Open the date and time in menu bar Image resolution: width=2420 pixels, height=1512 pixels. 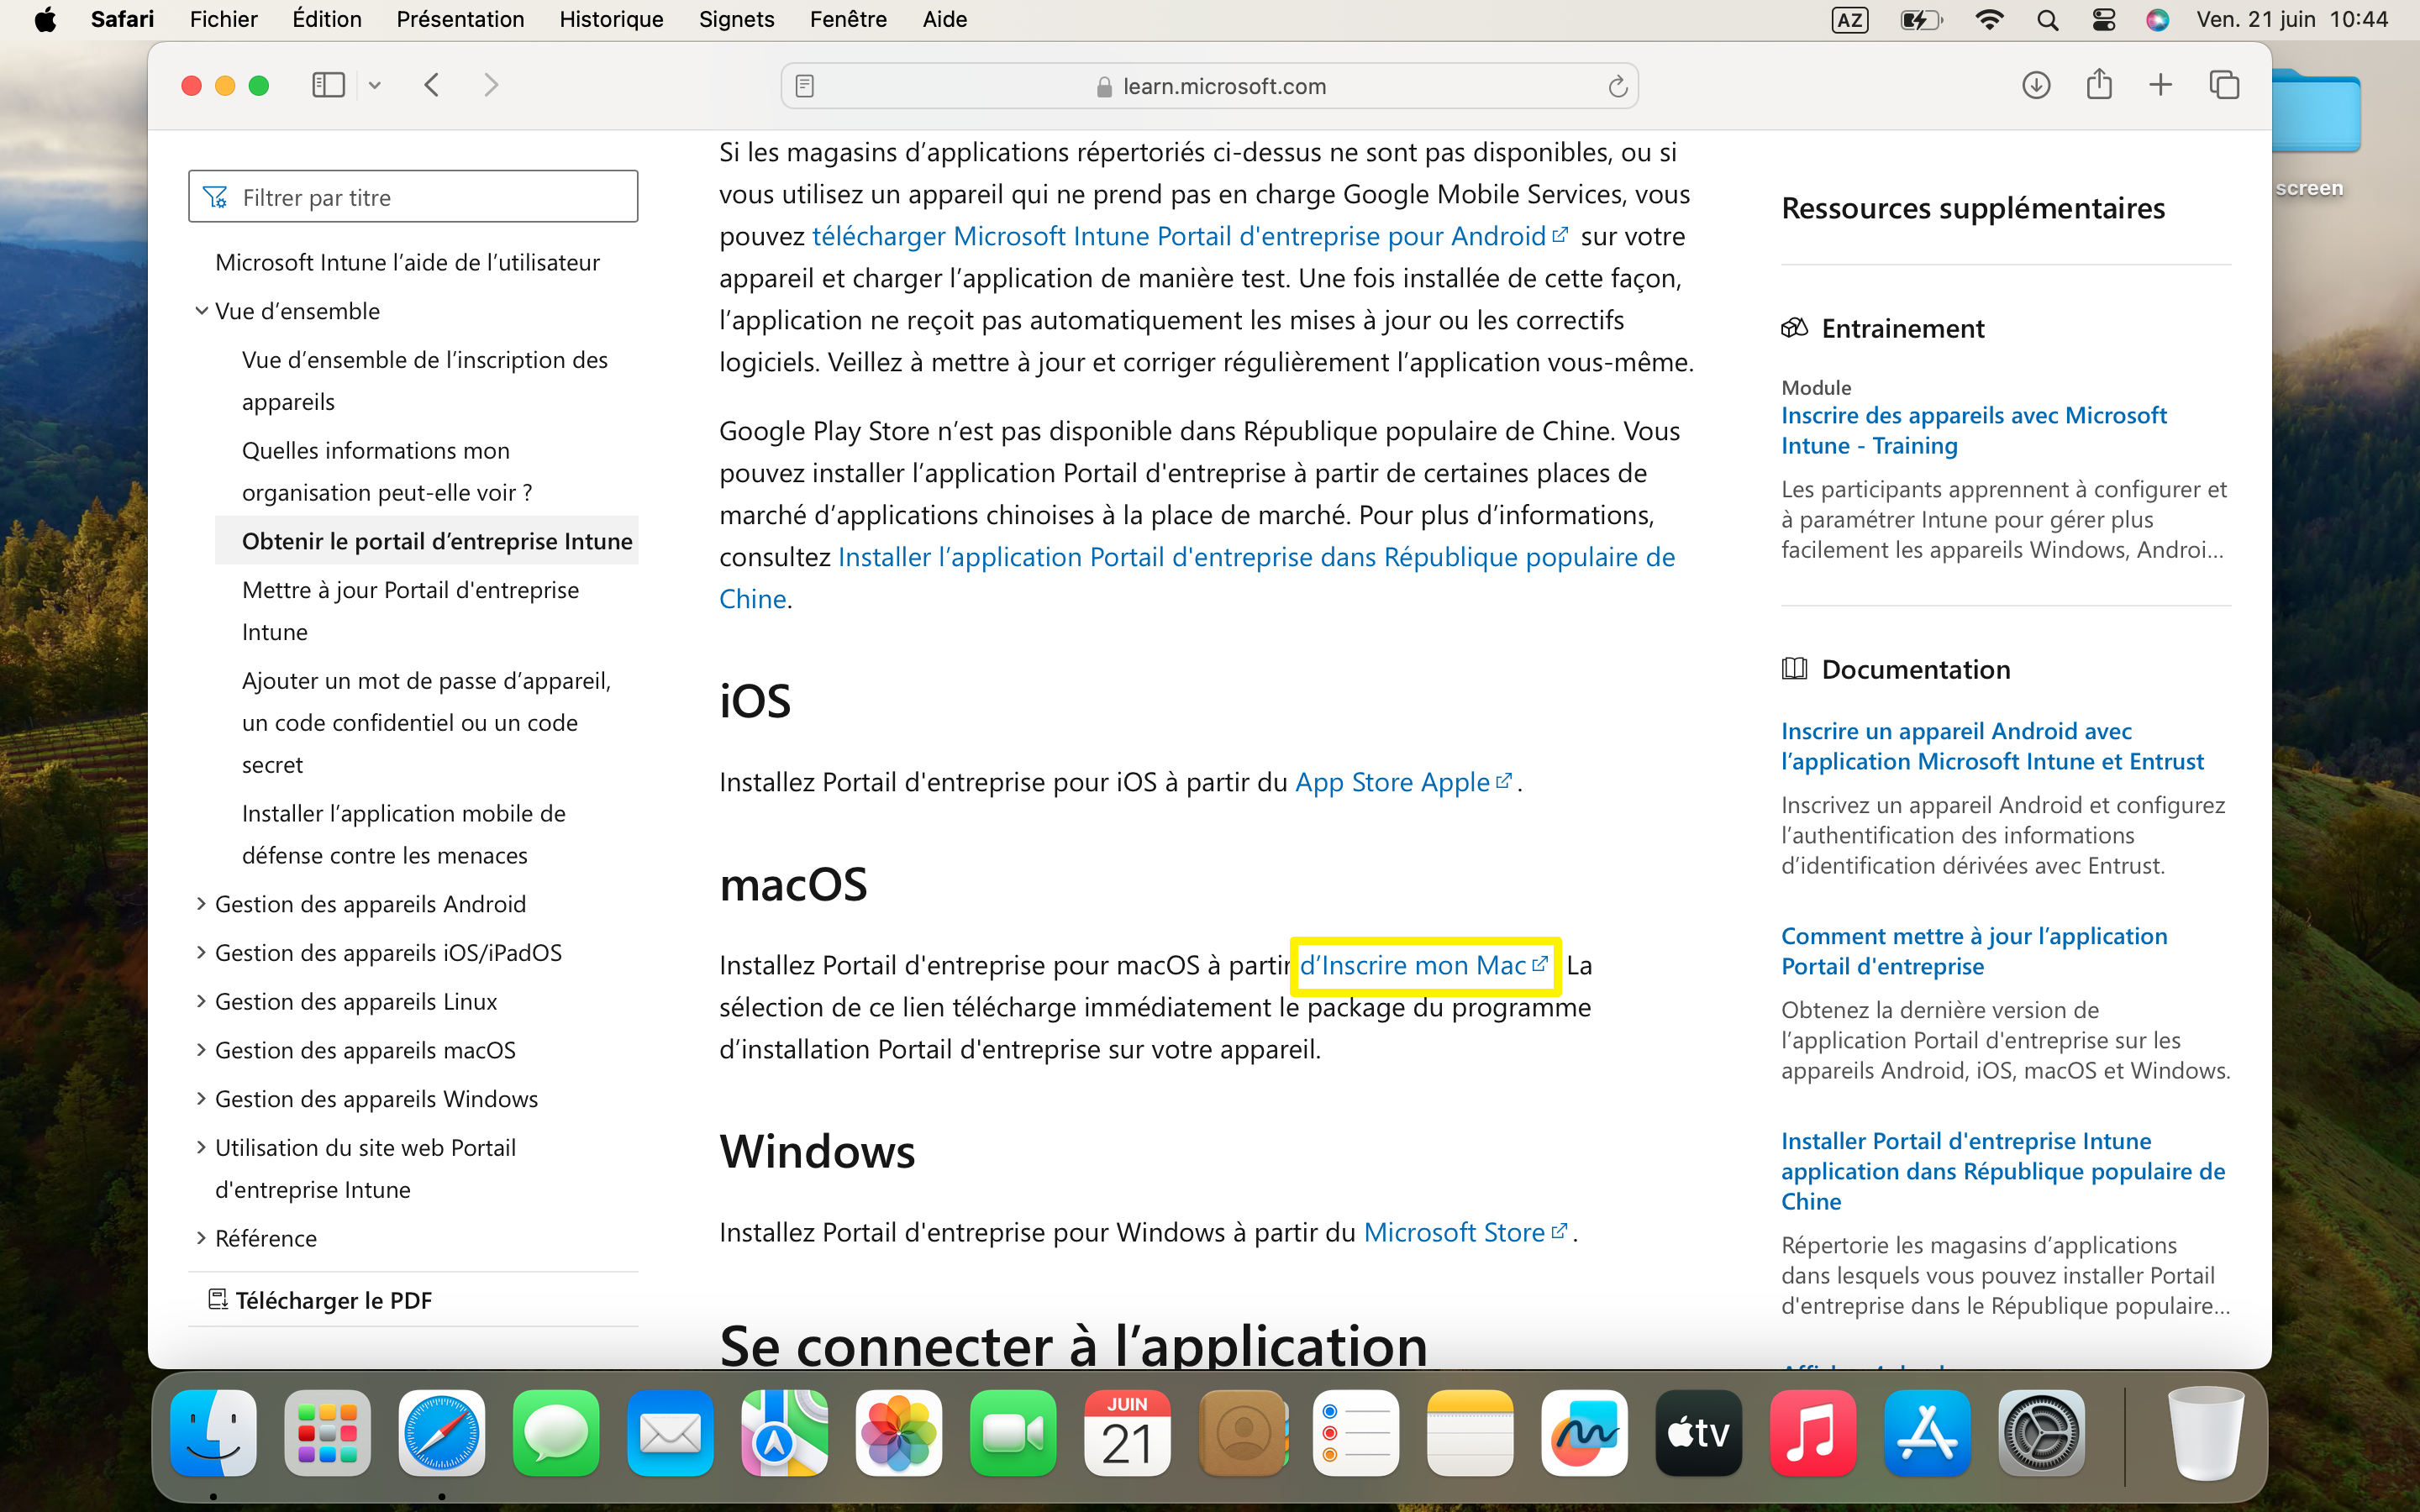pos(2292,20)
